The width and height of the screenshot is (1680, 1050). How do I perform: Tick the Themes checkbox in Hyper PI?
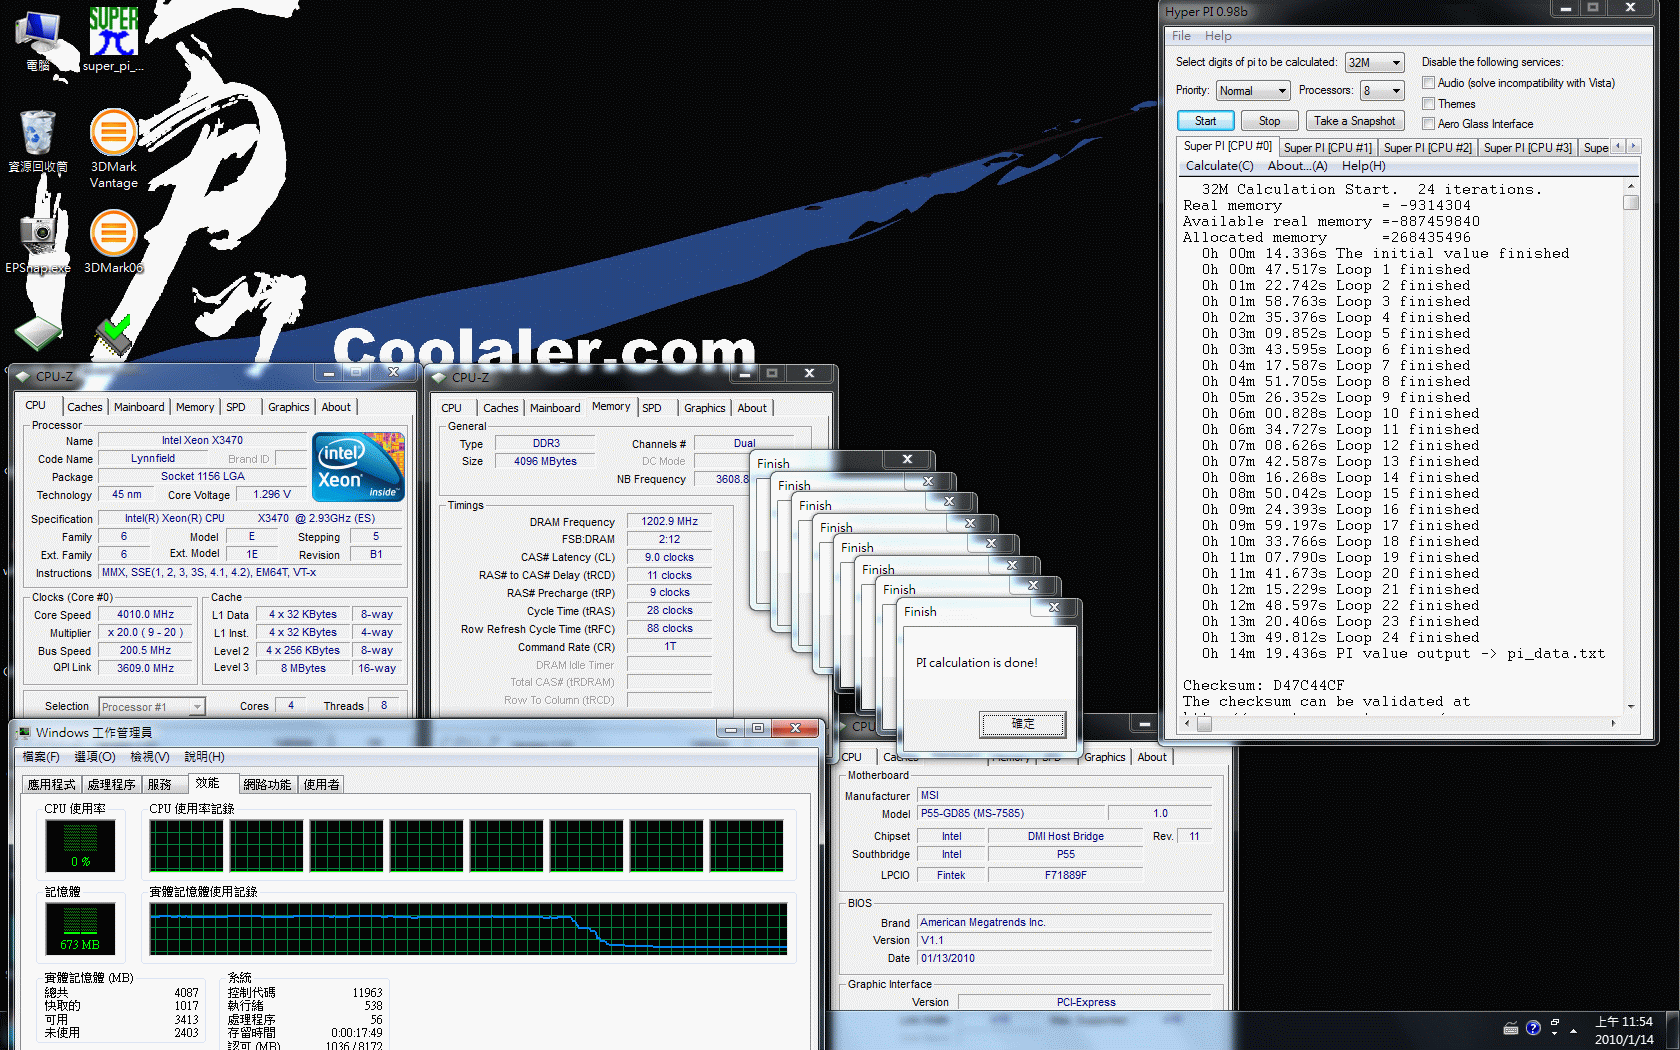(1429, 104)
